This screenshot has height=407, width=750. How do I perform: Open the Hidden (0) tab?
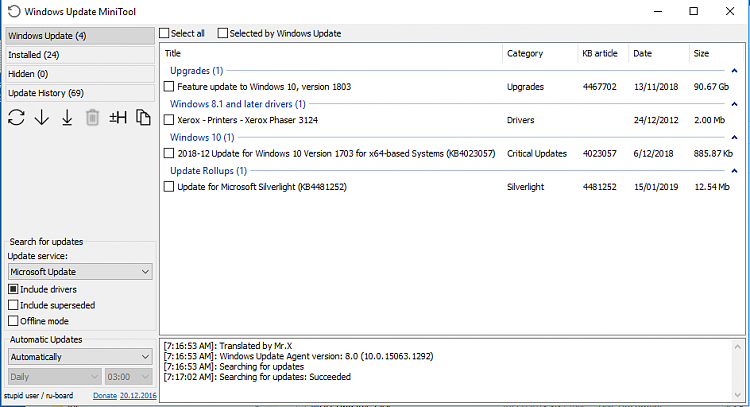tap(80, 74)
